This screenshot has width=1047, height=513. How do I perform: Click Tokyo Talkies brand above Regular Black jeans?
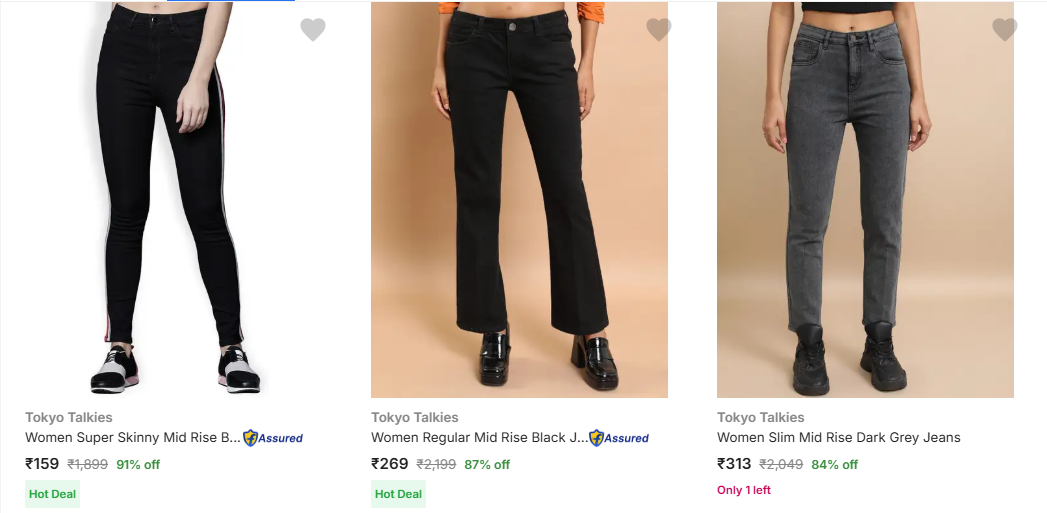[x=415, y=417]
